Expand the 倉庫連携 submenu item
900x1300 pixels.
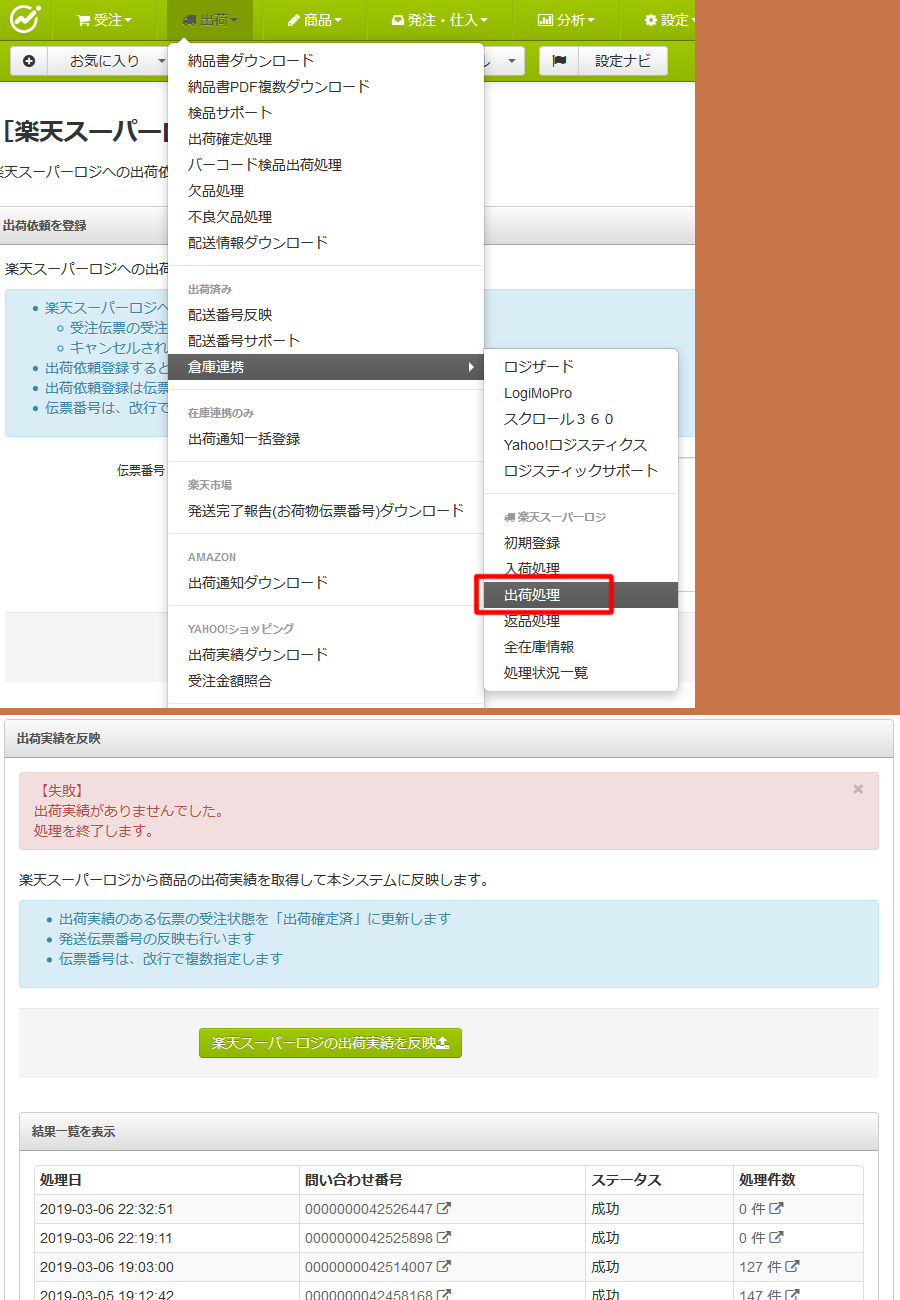click(326, 367)
